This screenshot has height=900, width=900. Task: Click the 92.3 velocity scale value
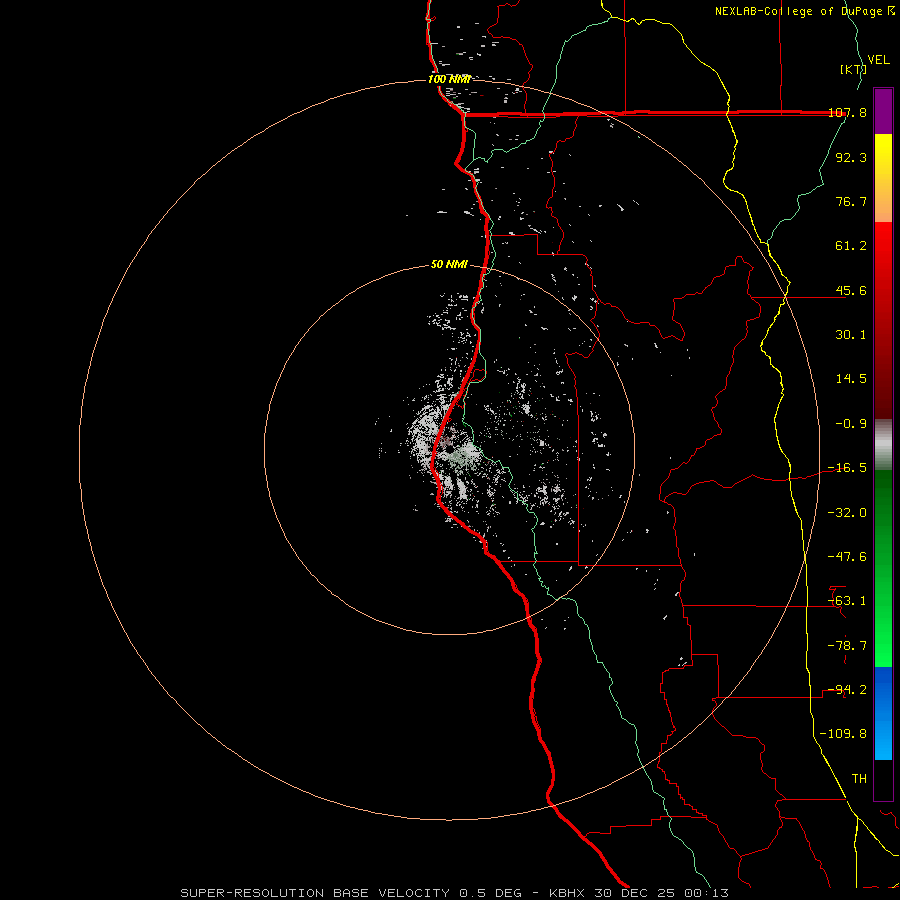(x=851, y=157)
